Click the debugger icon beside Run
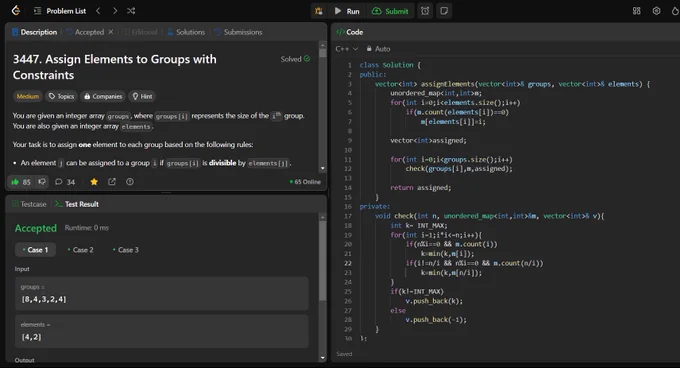This screenshot has width=680, height=368. click(x=319, y=11)
